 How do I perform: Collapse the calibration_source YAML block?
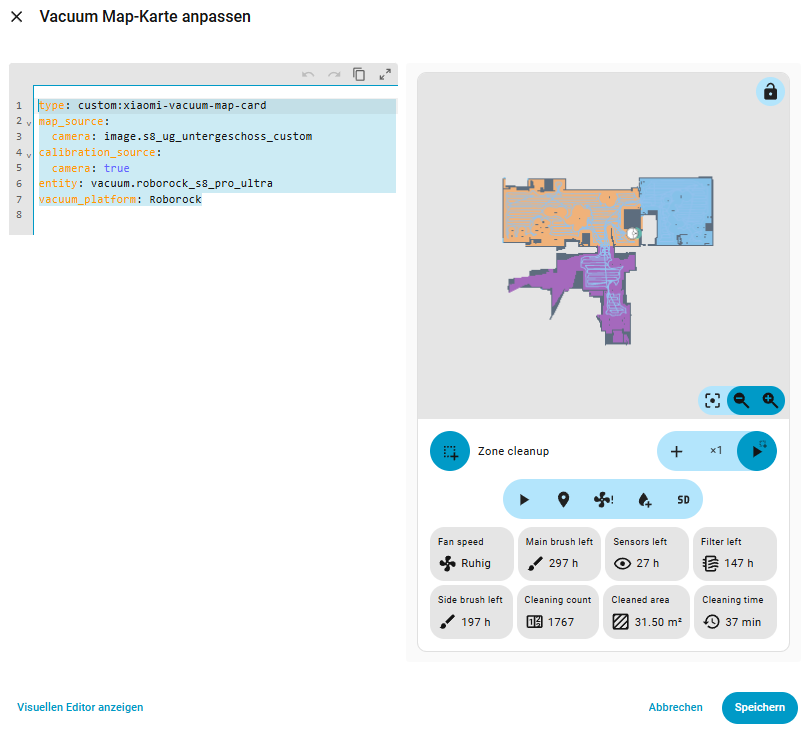point(28,155)
